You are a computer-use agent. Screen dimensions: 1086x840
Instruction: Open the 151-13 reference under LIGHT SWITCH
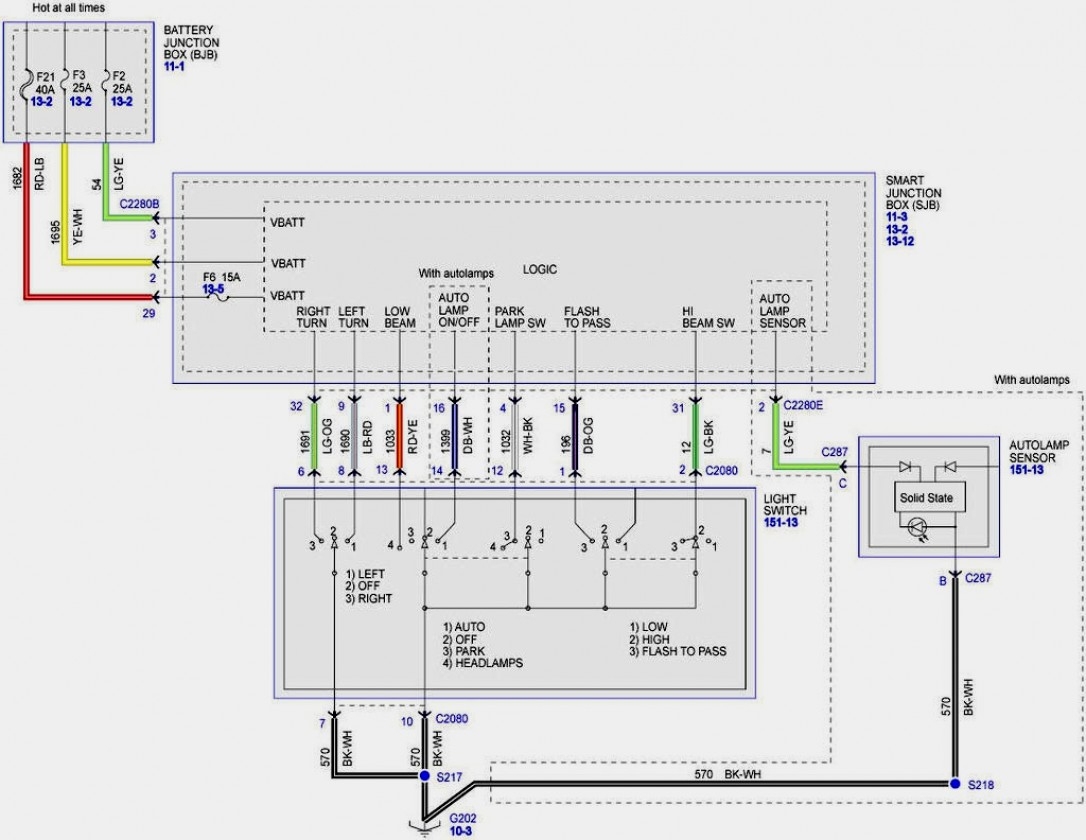[780, 521]
